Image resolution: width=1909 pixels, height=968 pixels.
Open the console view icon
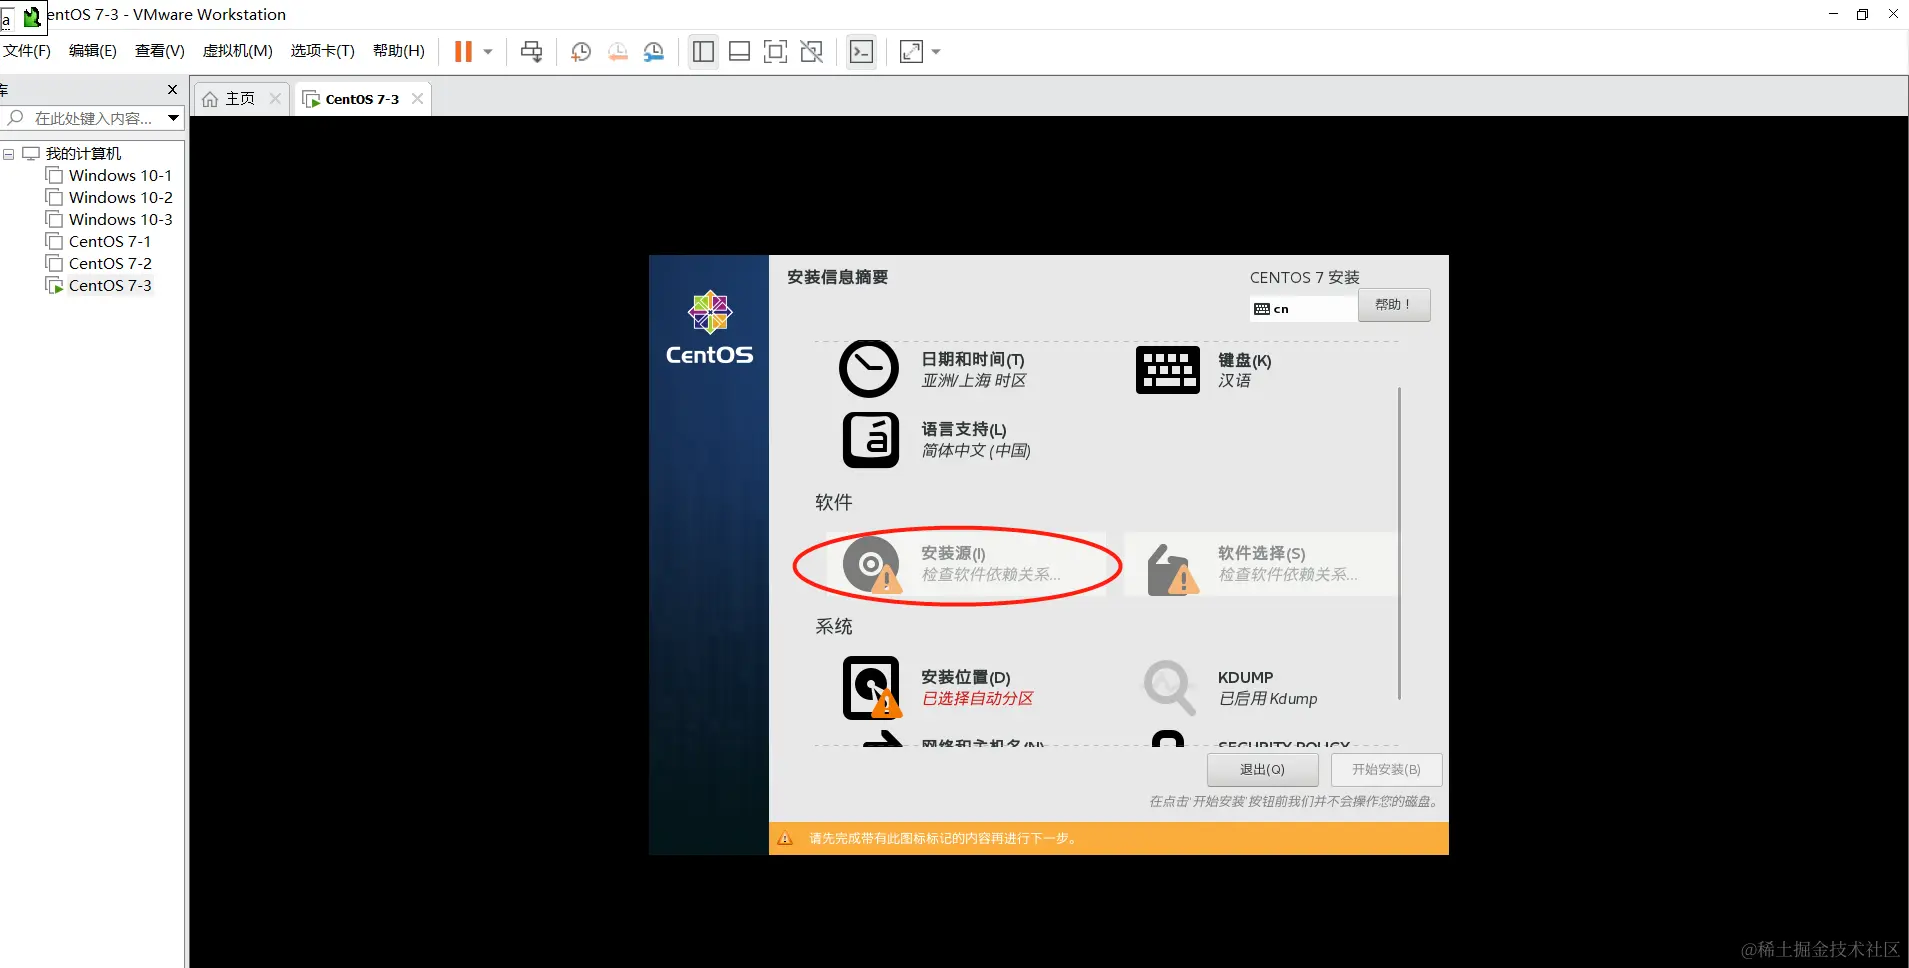tap(861, 52)
